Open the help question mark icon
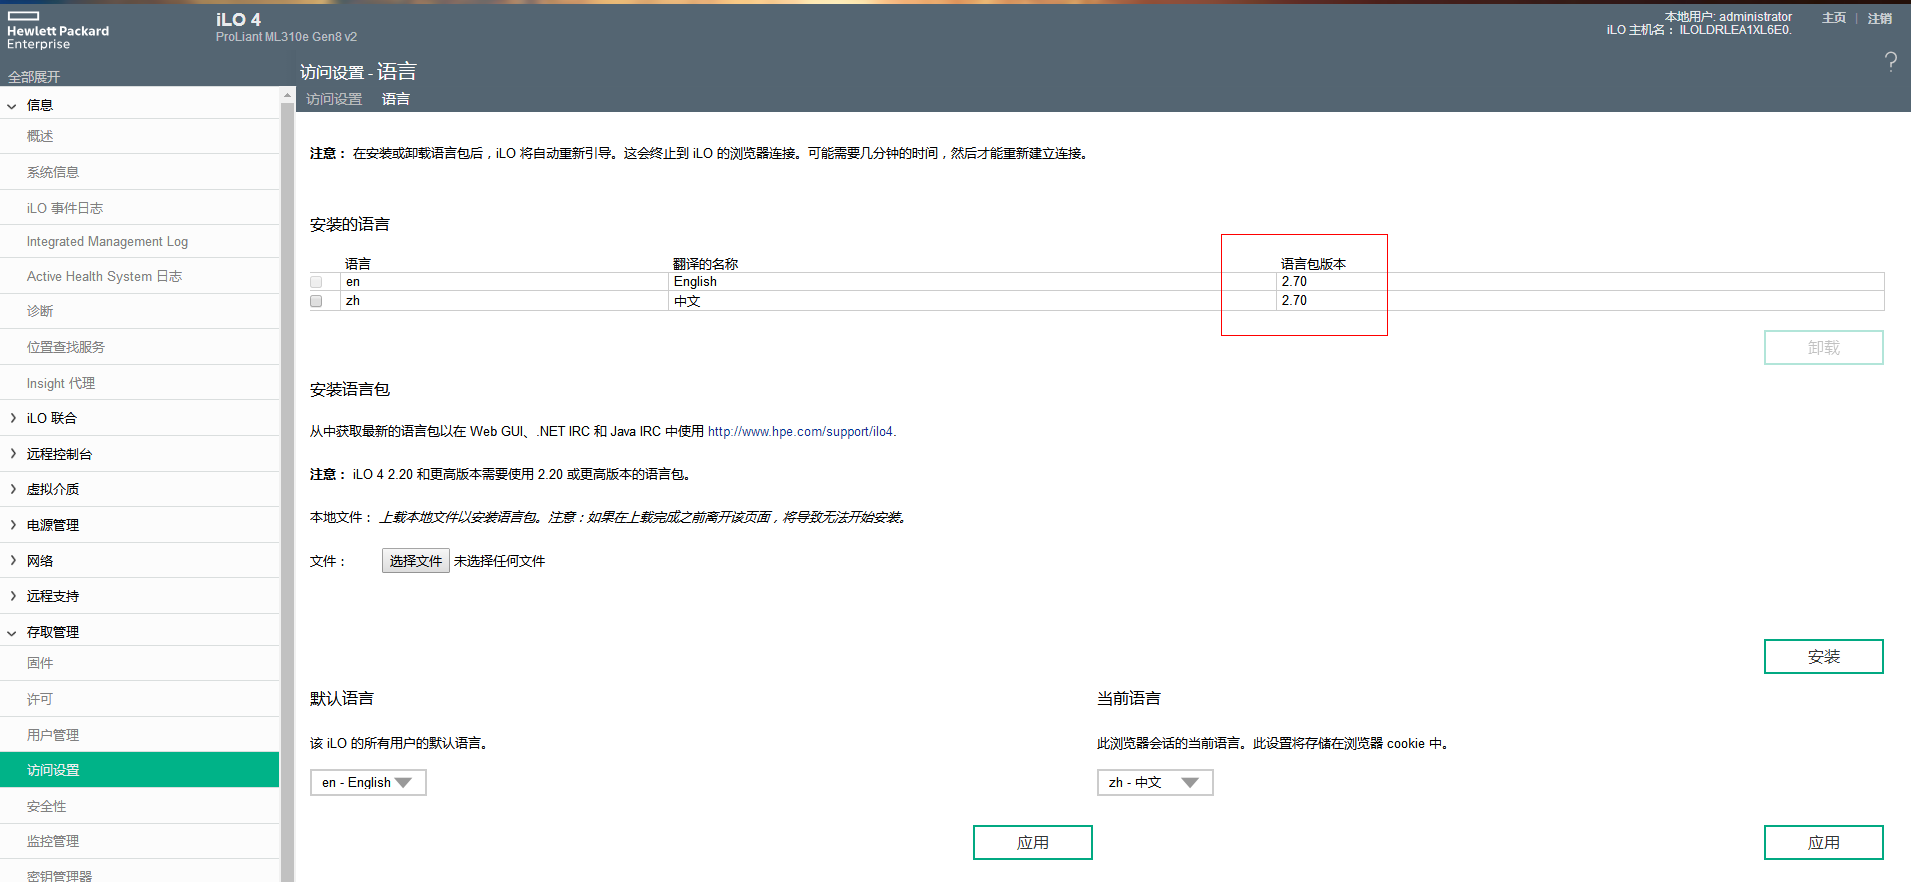 pyautogui.click(x=1890, y=62)
